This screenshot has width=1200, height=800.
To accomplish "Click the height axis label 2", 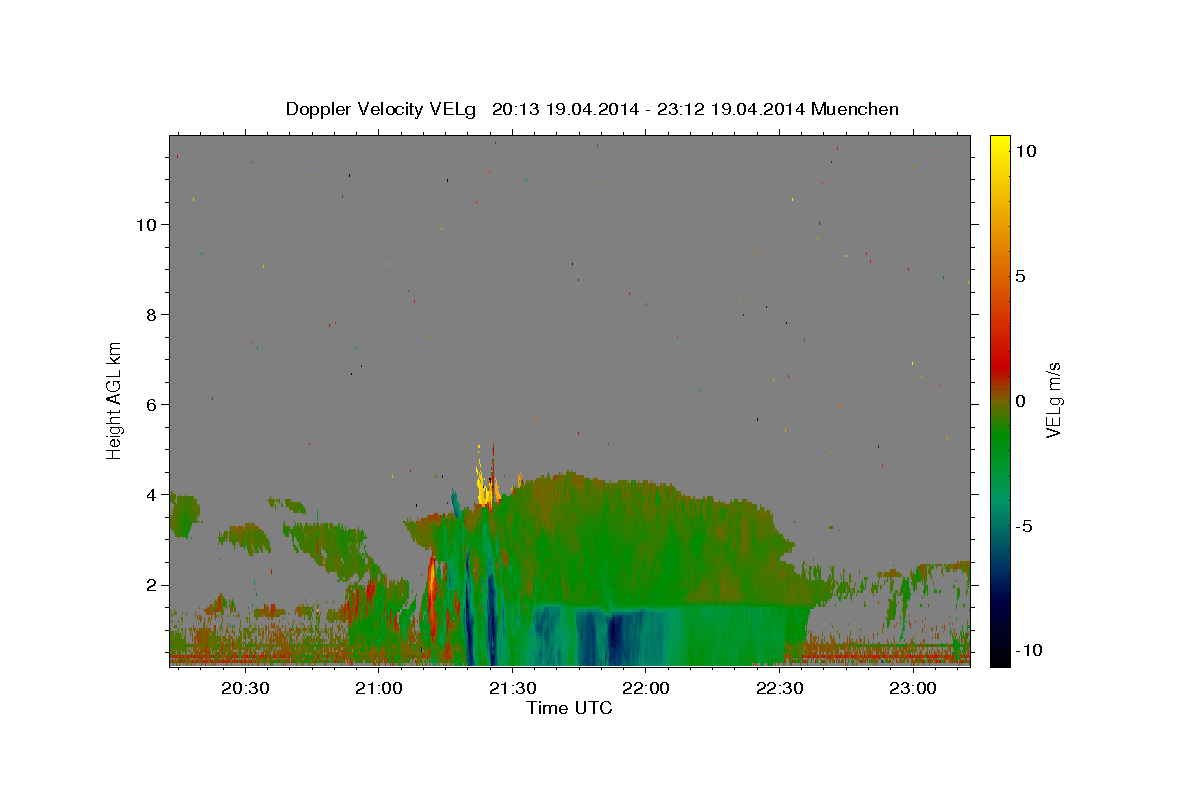I will click(153, 585).
